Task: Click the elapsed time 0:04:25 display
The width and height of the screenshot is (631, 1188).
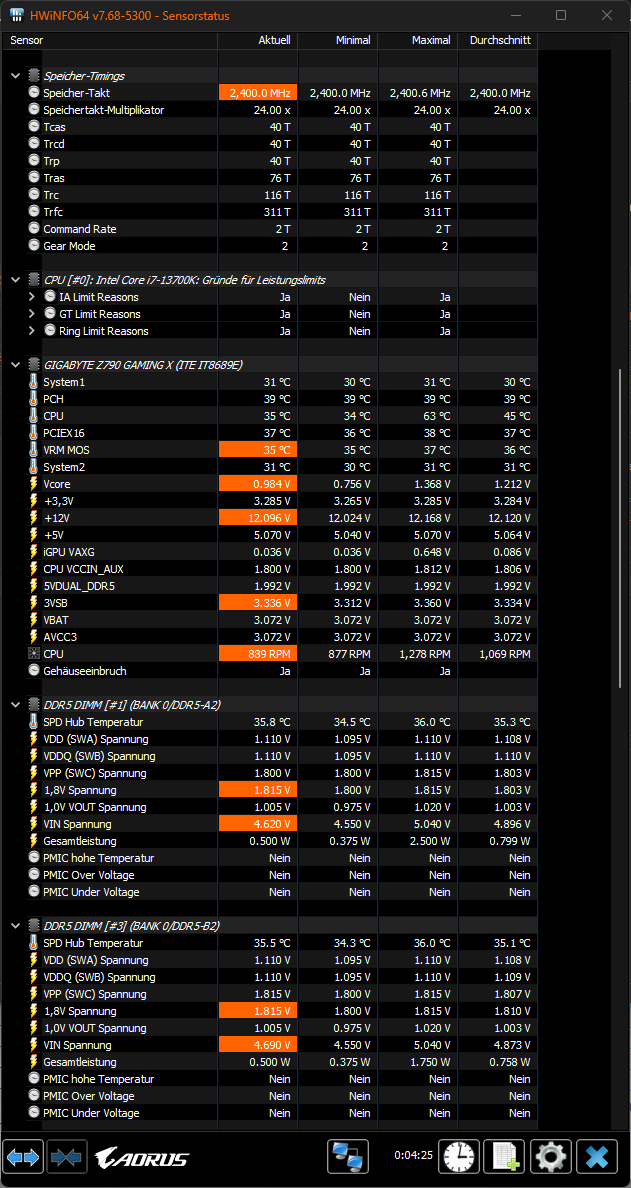Action: point(413,1156)
